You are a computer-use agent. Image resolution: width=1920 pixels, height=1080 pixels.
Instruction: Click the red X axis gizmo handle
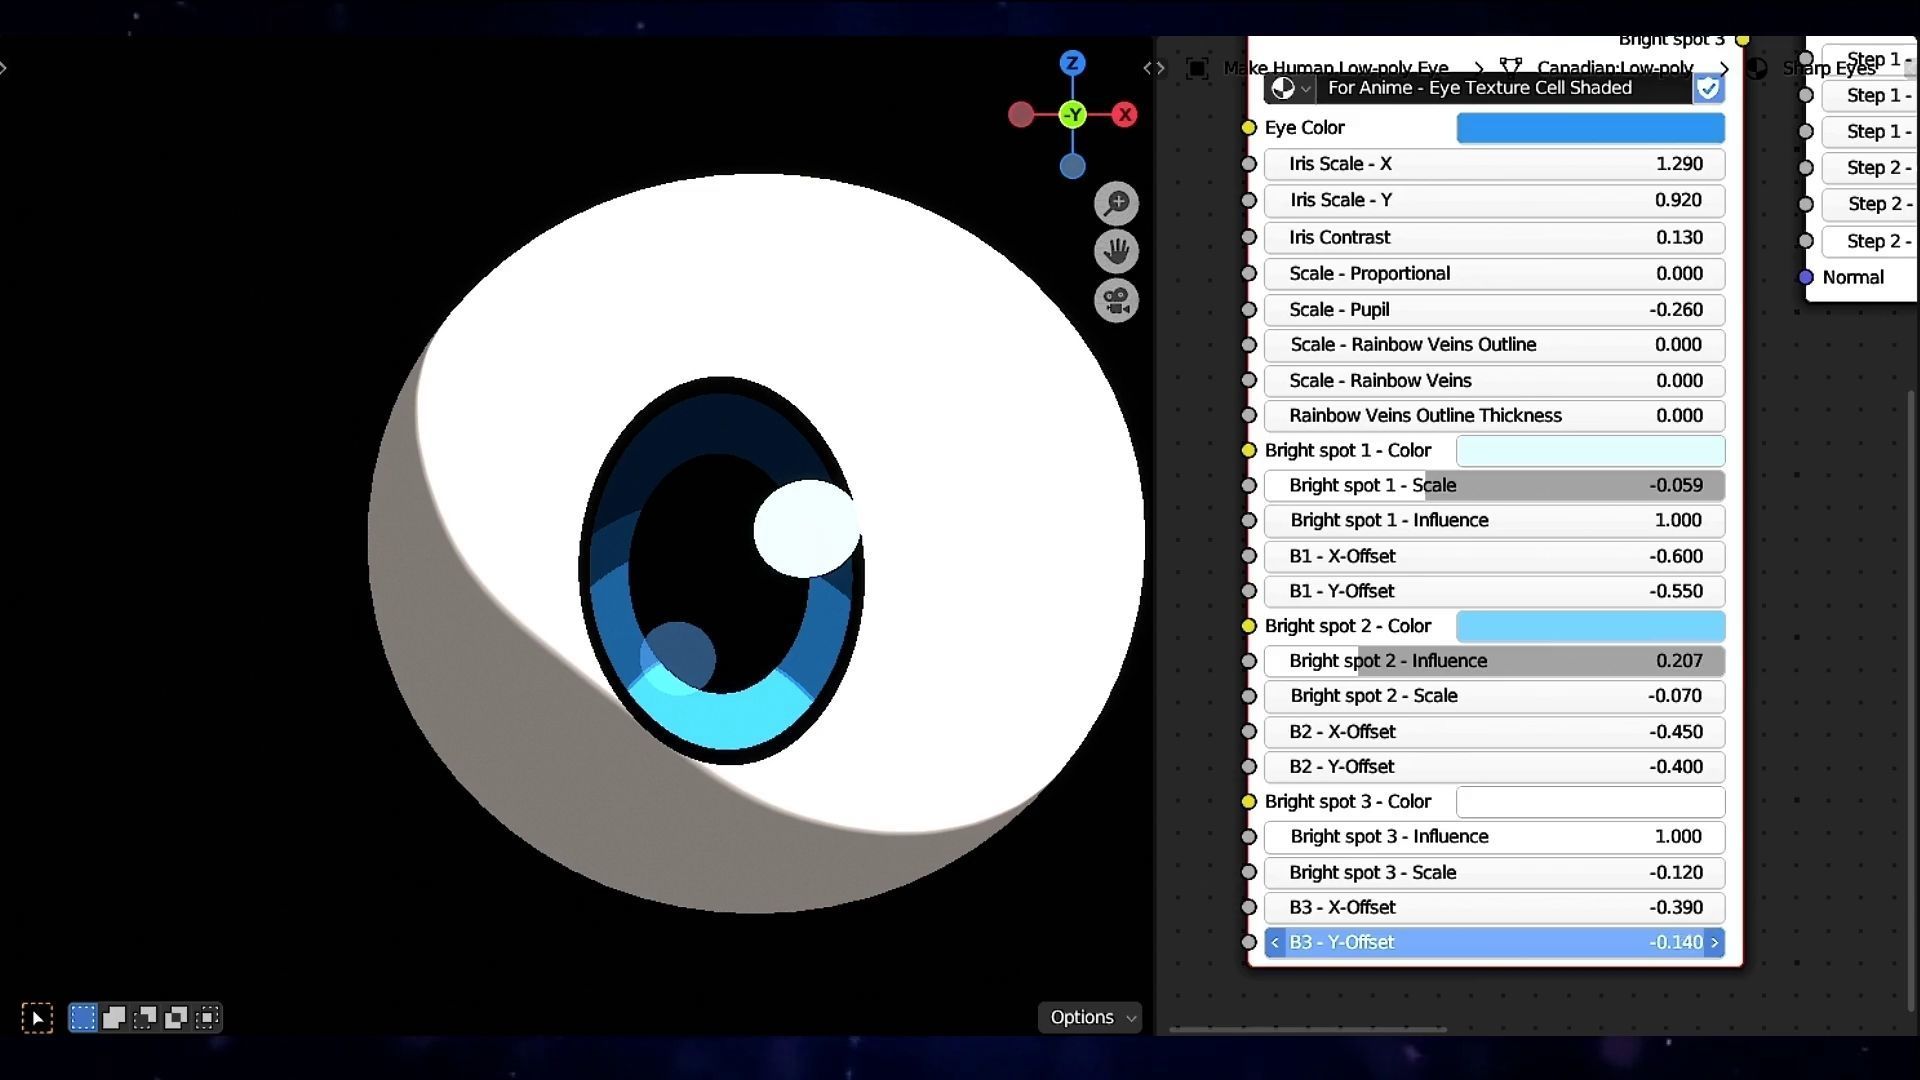(x=1125, y=115)
